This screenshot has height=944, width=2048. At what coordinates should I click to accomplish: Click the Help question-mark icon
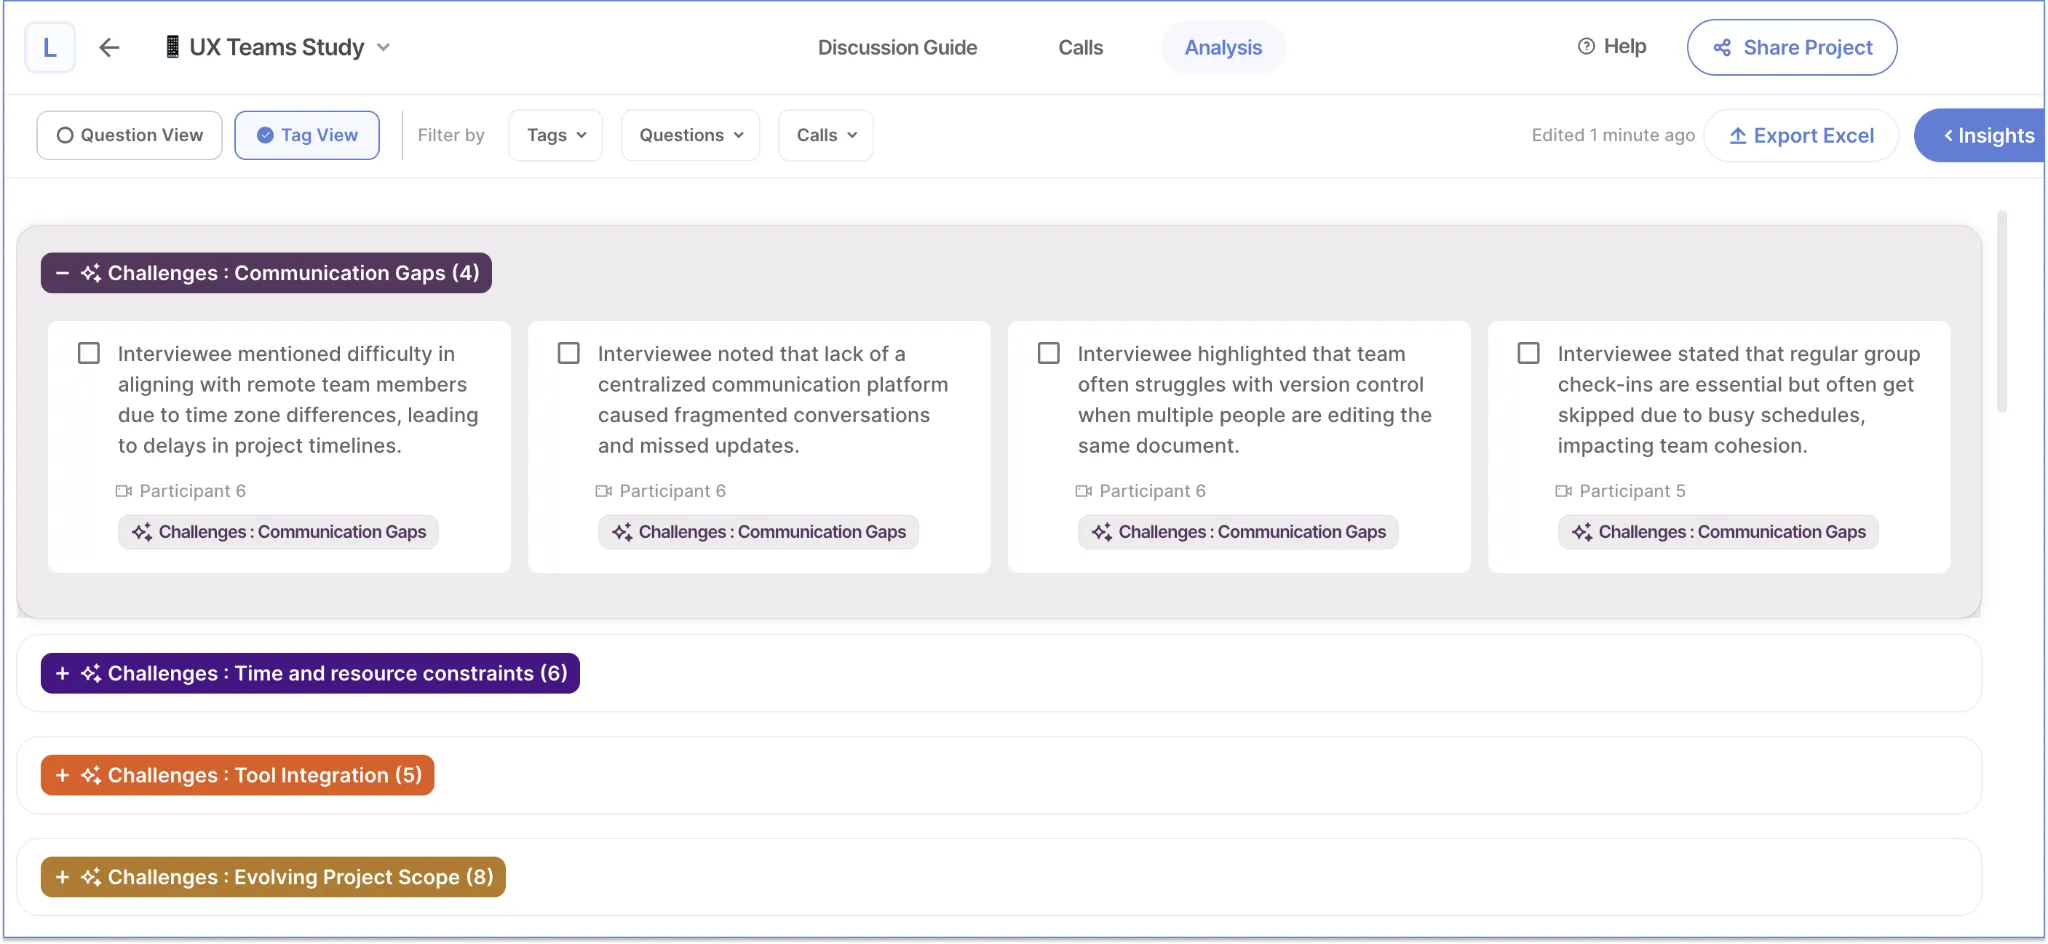click(1586, 46)
